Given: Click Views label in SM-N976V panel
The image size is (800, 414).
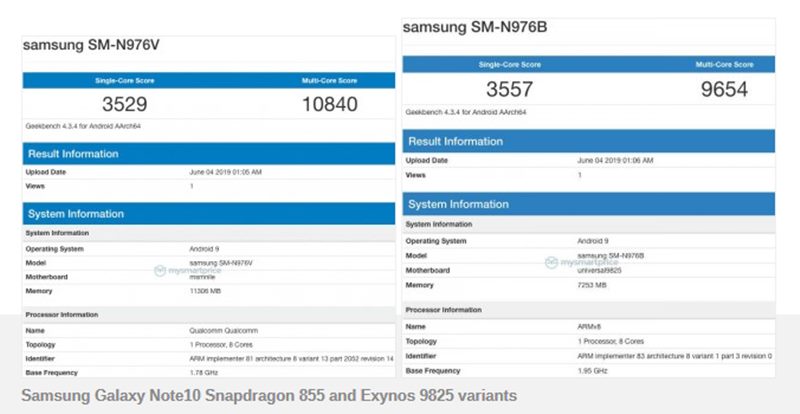Looking at the screenshot, I should pos(35,186).
